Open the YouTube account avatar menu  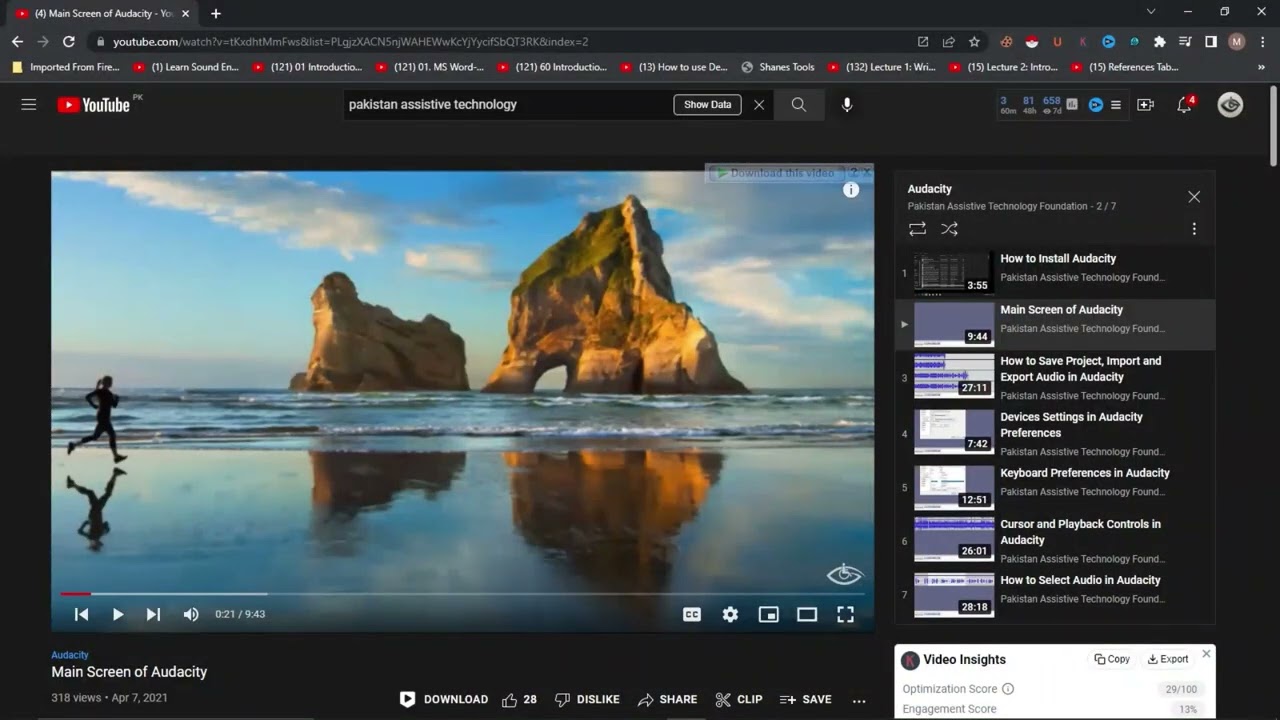(x=1230, y=104)
